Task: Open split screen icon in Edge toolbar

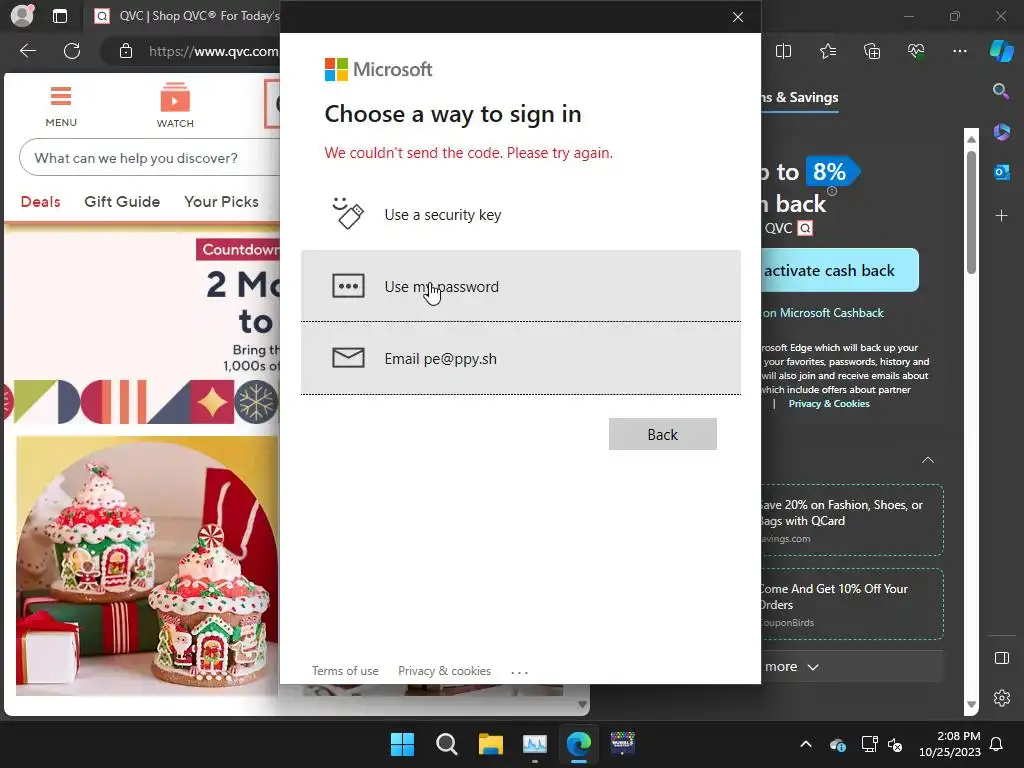Action: tap(784, 51)
